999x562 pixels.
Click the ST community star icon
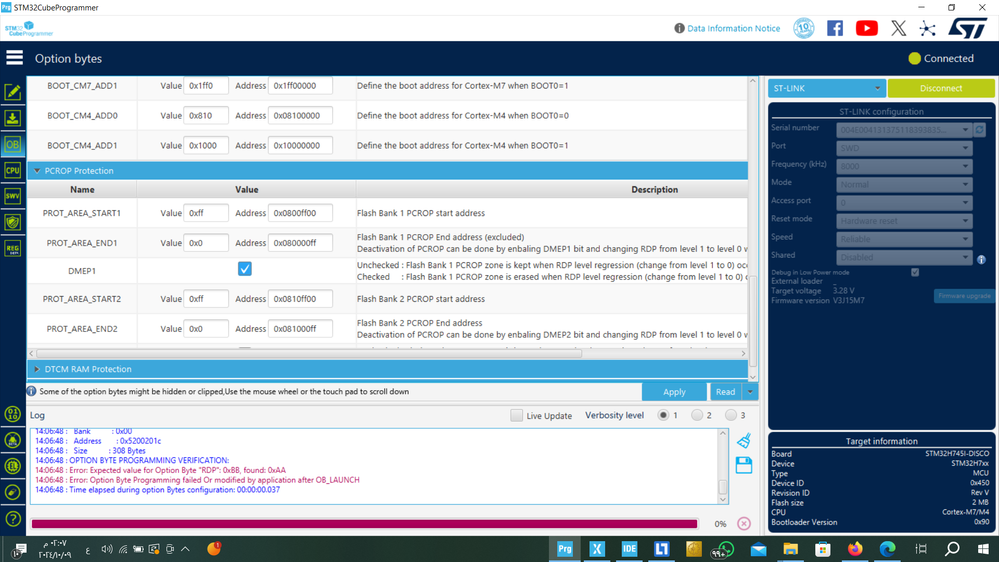(x=928, y=28)
